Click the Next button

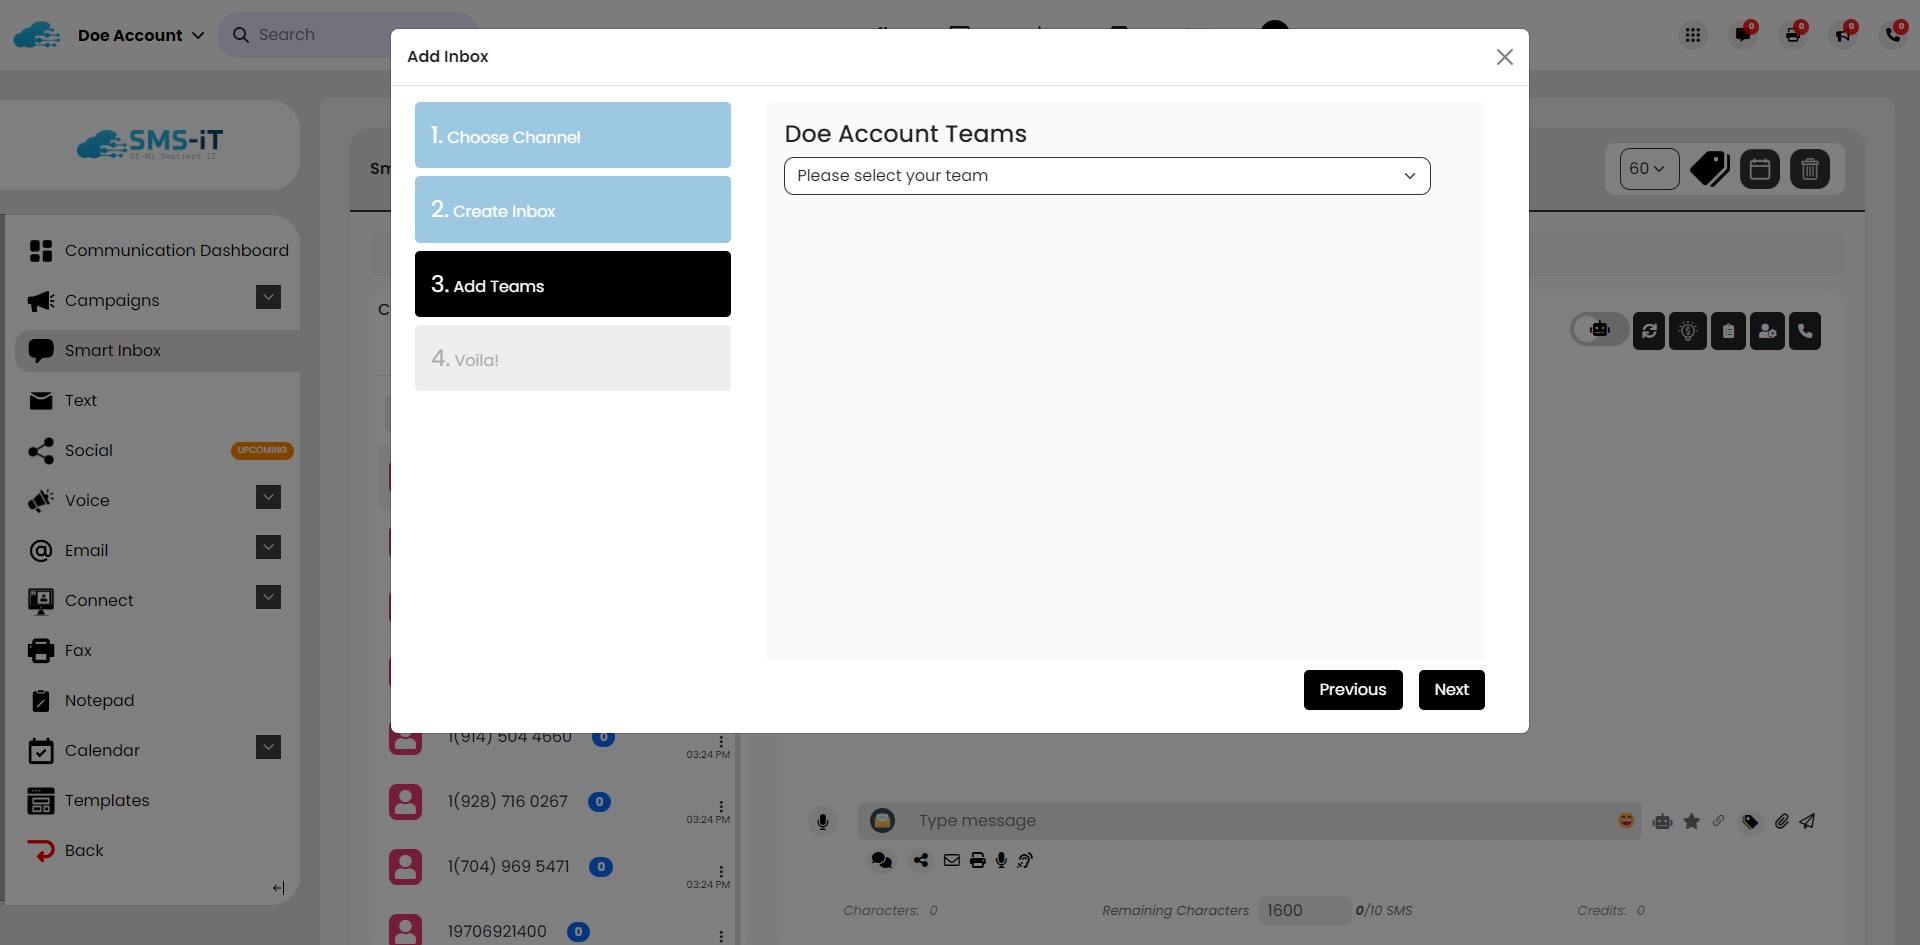coord(1452,690)
